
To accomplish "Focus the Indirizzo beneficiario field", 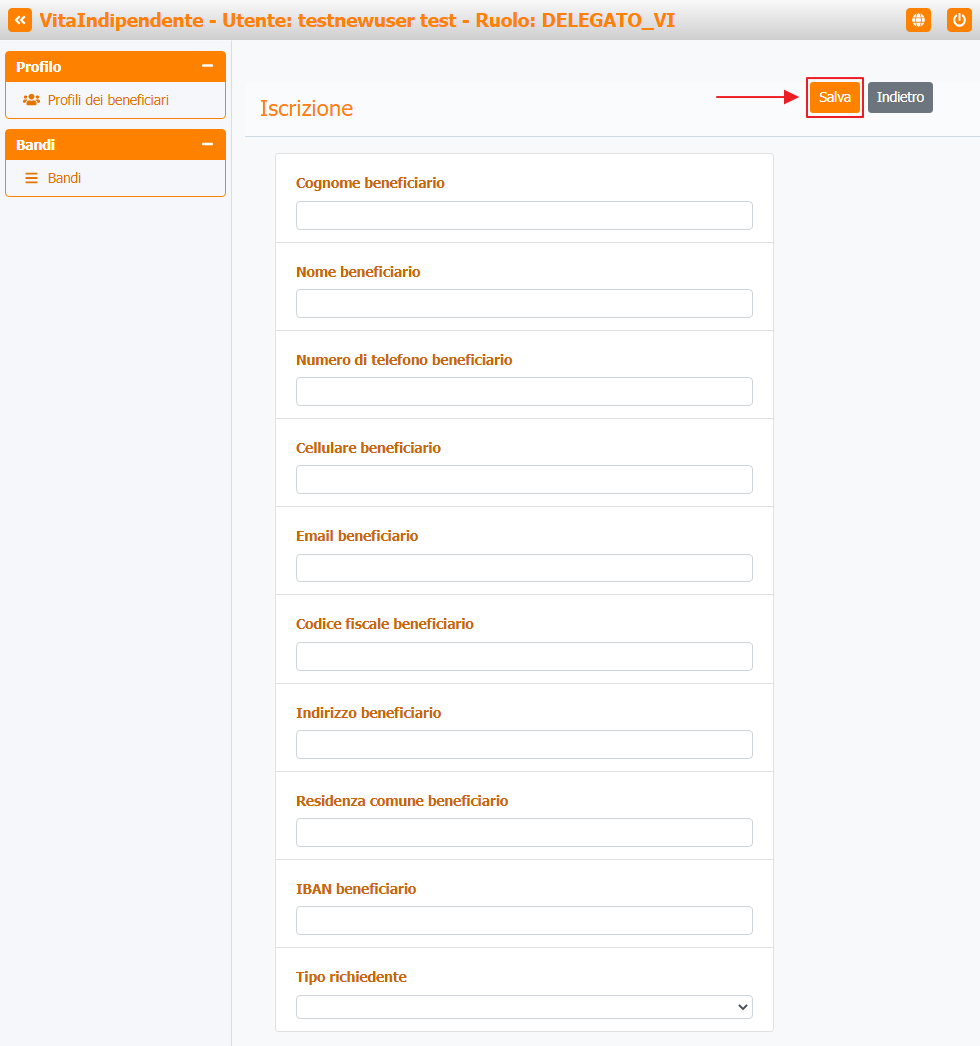I will pyautogui.click(x=524, y=744).
